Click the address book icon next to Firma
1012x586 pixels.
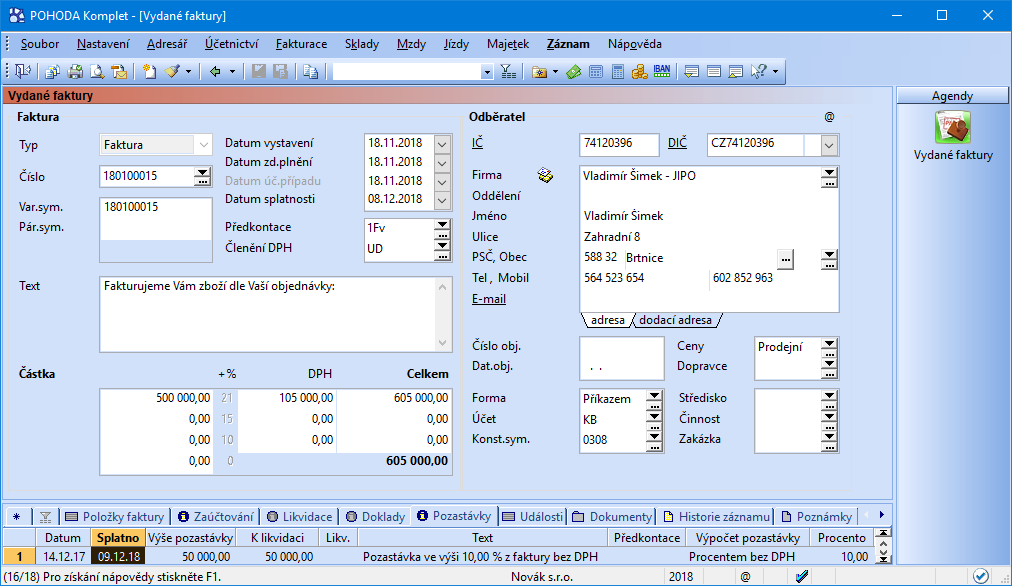tap(545, 175)
